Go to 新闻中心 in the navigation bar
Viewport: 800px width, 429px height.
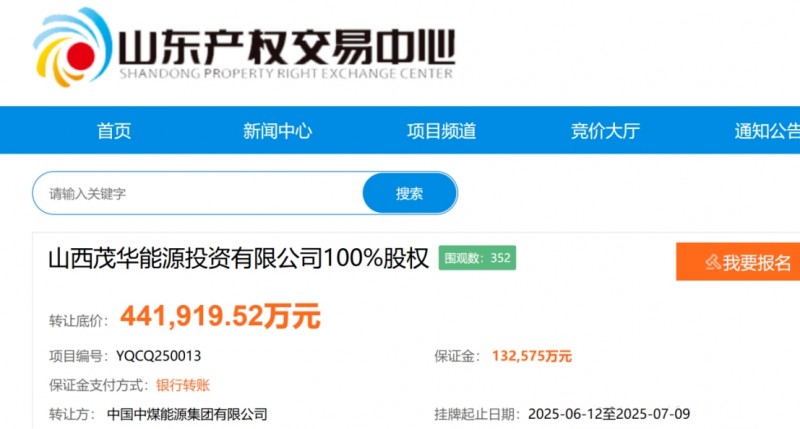pyautogui.click(x=277, y=131)
